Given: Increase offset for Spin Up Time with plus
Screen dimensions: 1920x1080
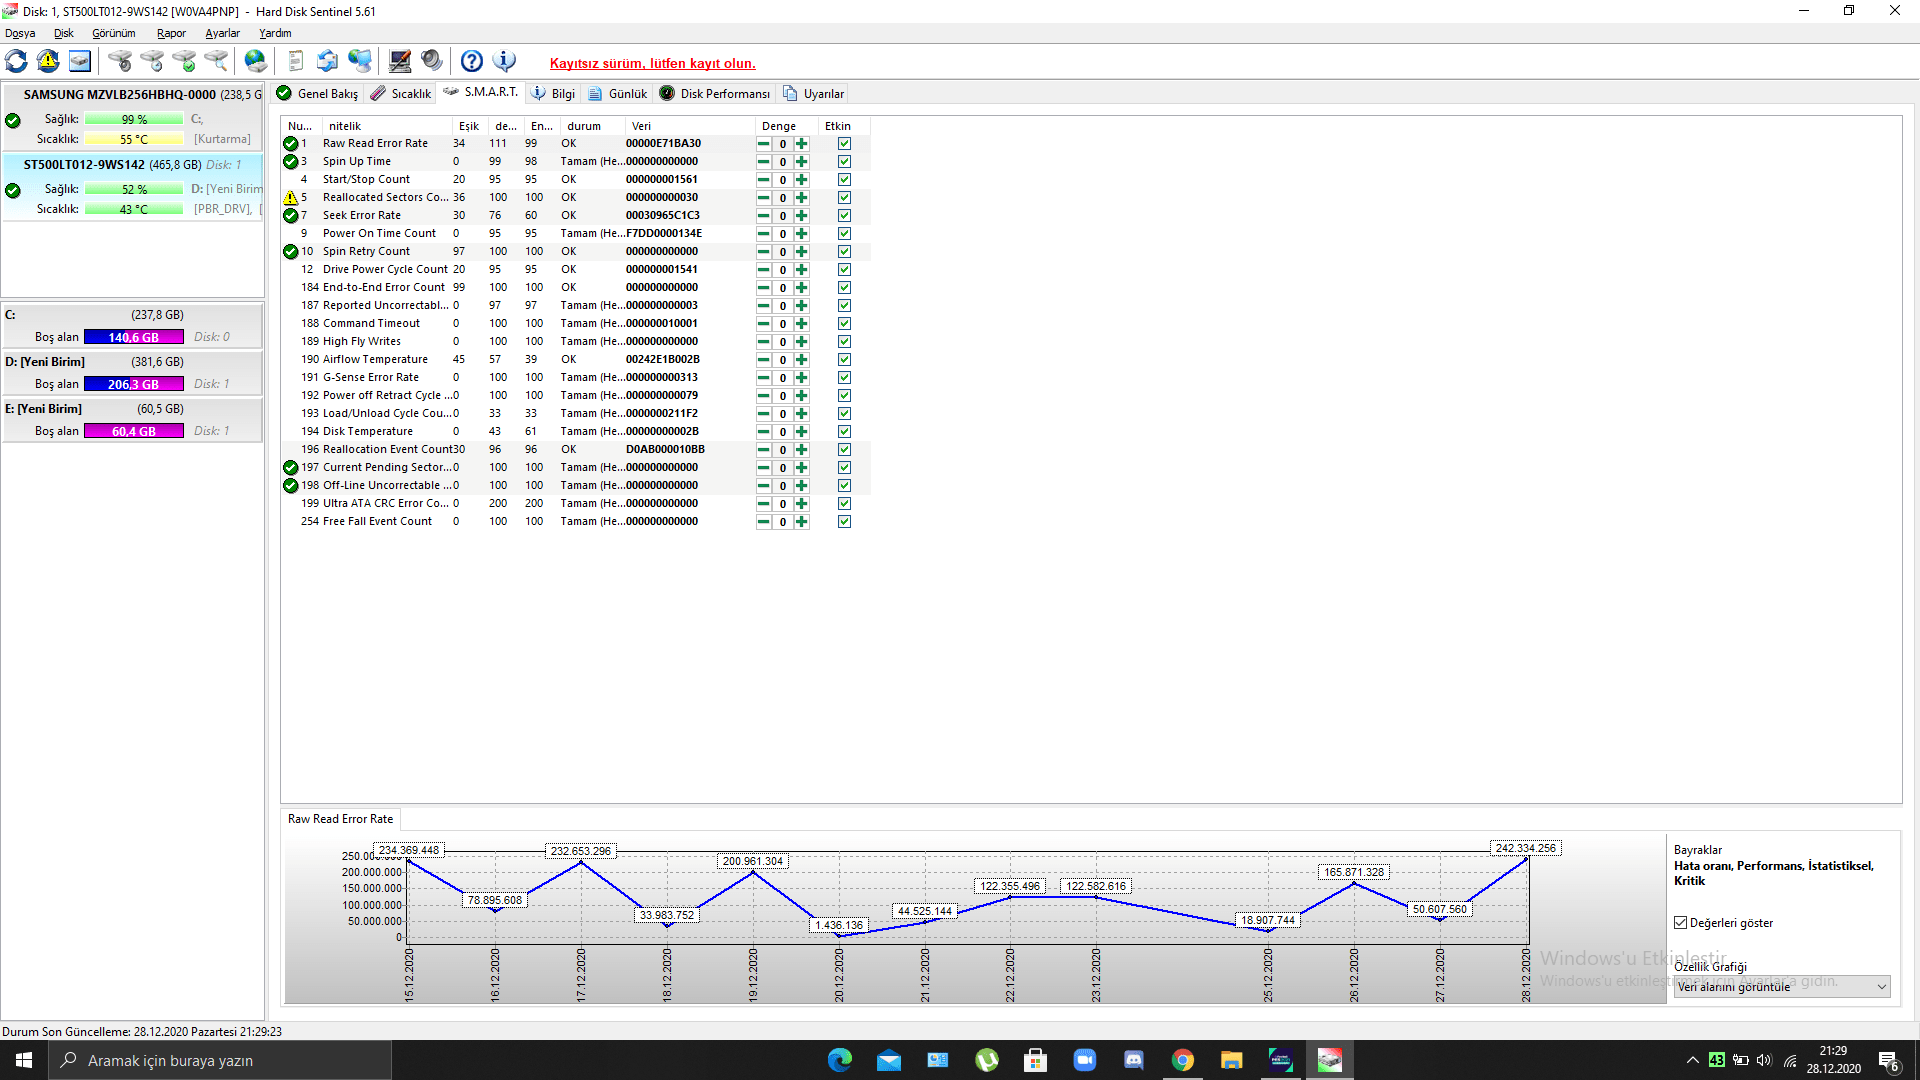Looking at the screenshot, I should 802,162.
